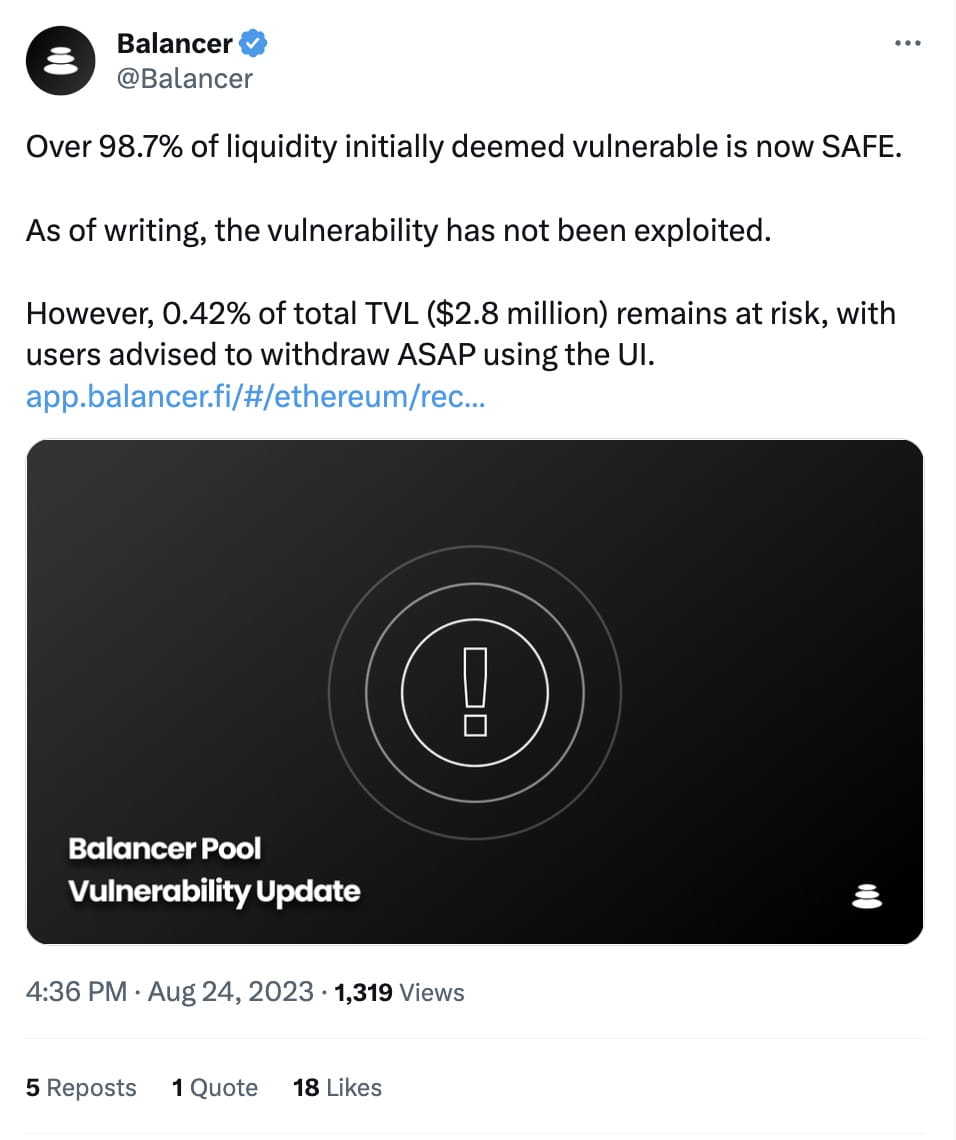This screenshot has height=1140, width=956.
Task: View the 18 Likes list
Action: (x=337, y=1087)
